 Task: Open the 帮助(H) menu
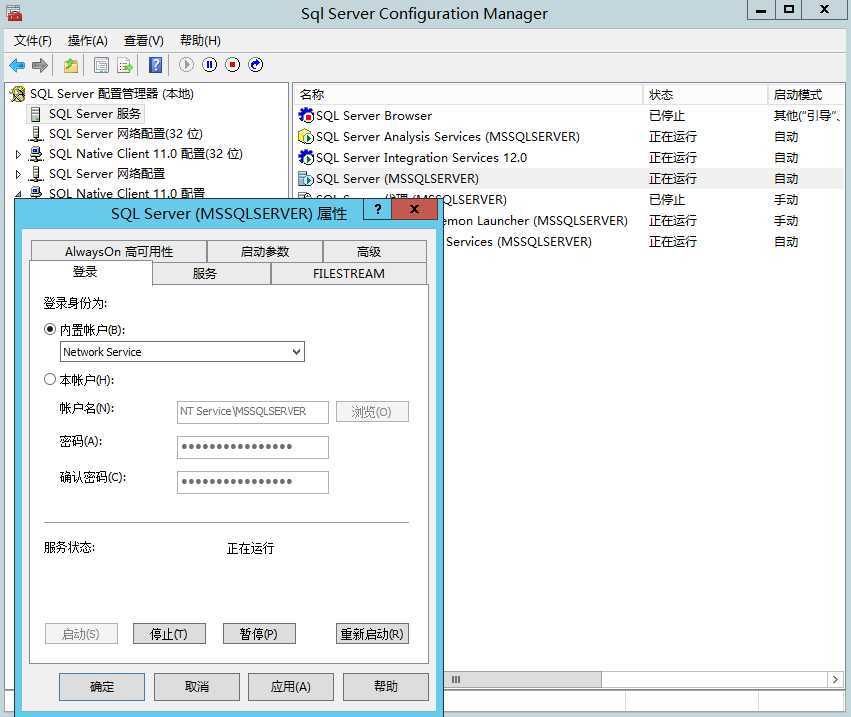tap(200, 41)
